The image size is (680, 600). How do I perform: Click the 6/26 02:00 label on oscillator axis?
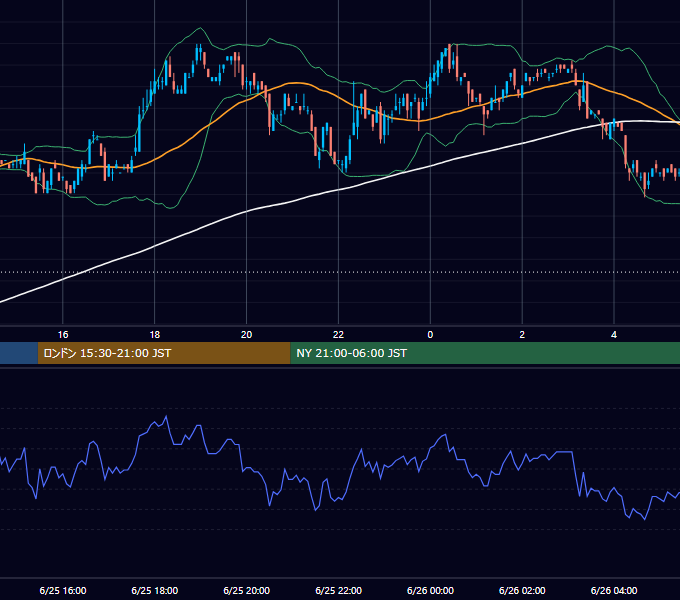(x=522, y=590)
